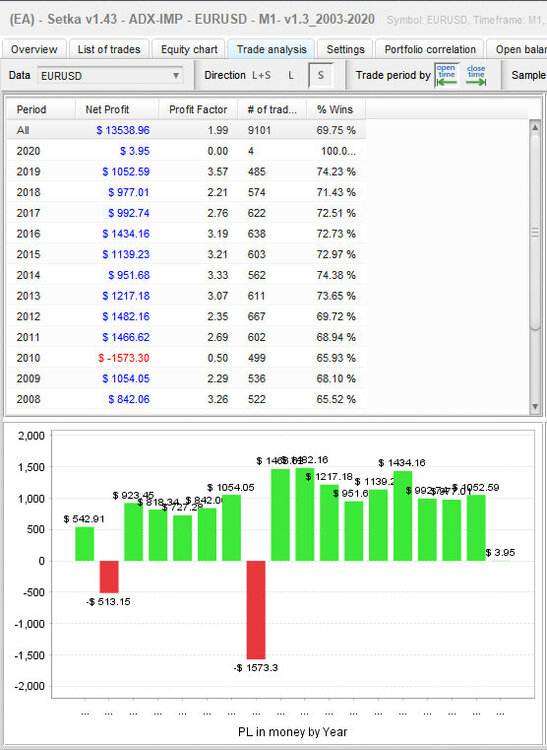Expand the Data EURUSD dropdown
Viewport: 547px width, 750px height.
[x=110, y=76]
